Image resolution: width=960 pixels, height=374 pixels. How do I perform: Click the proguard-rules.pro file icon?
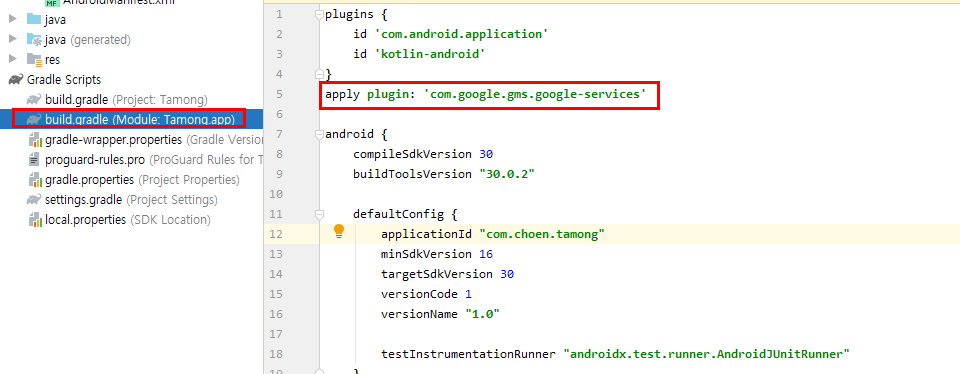(34, 160)
